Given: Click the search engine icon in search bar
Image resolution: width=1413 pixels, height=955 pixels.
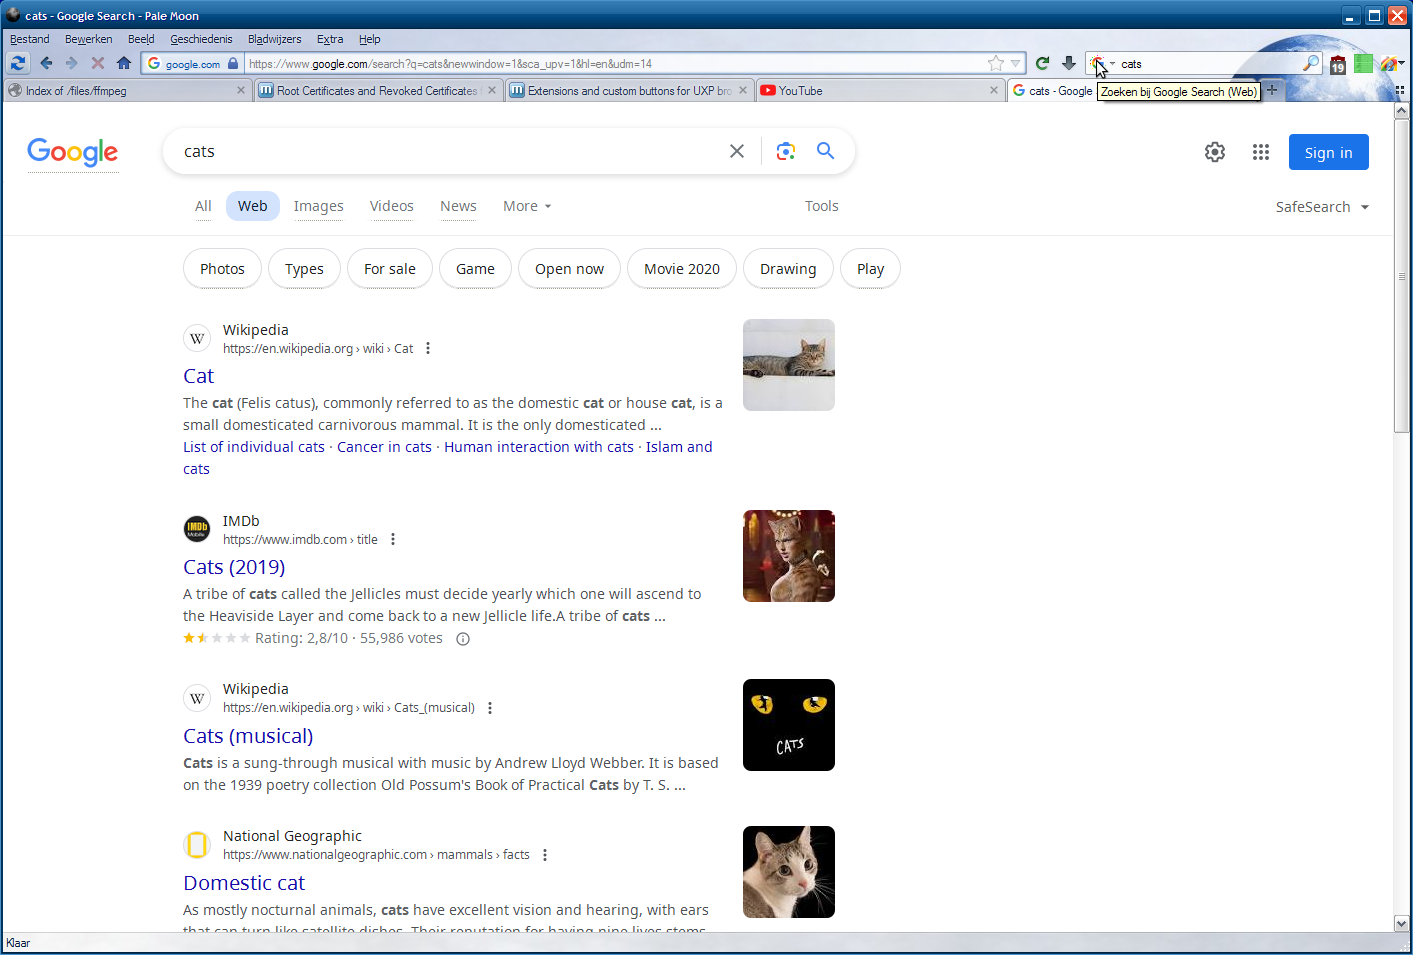Looking at the screenshot, I should [1097, 63].
